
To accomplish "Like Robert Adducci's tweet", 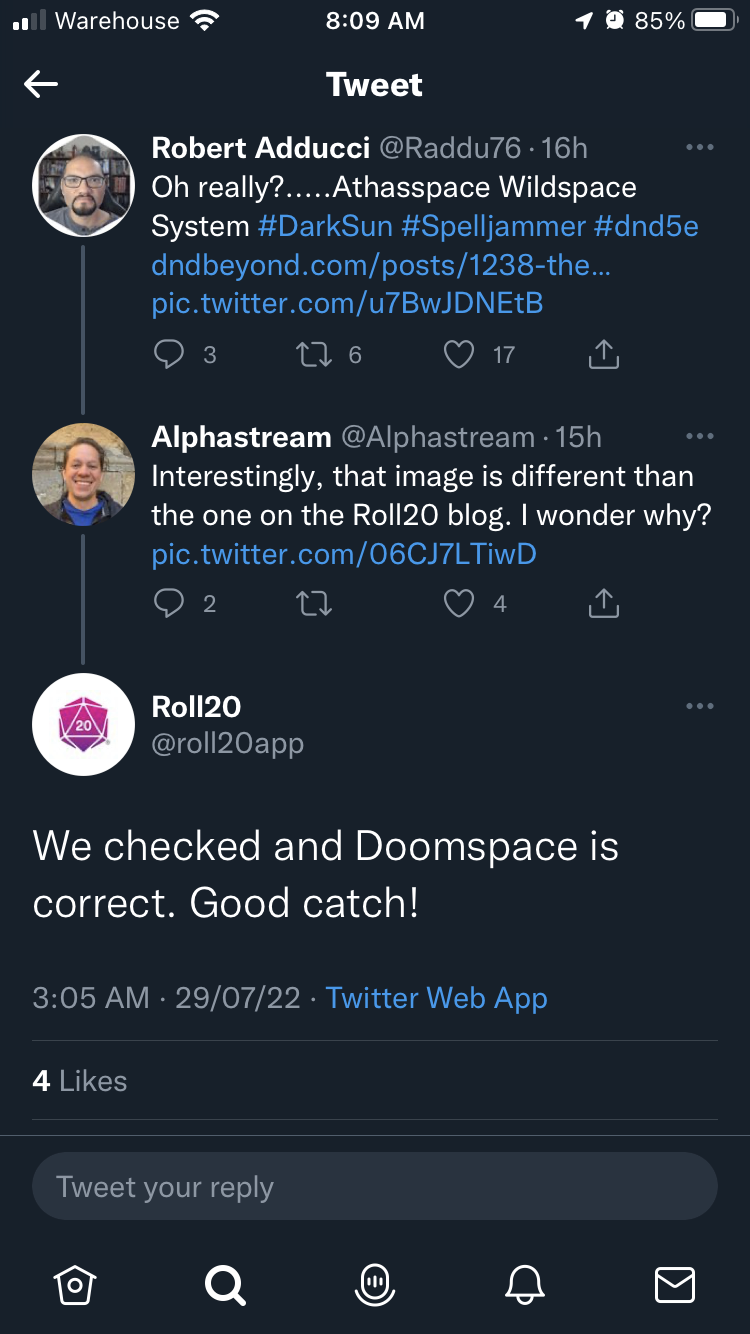I will tap(459, 354).
